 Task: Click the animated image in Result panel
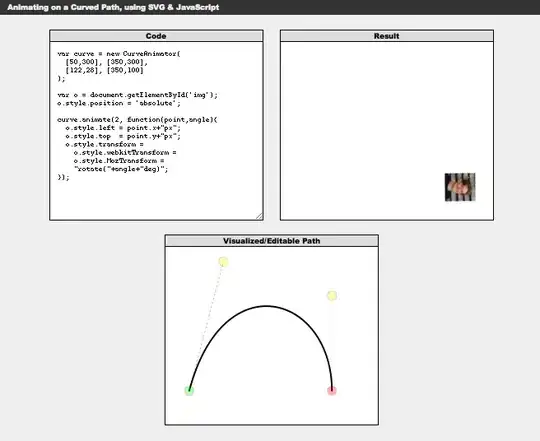click(460, 187)
